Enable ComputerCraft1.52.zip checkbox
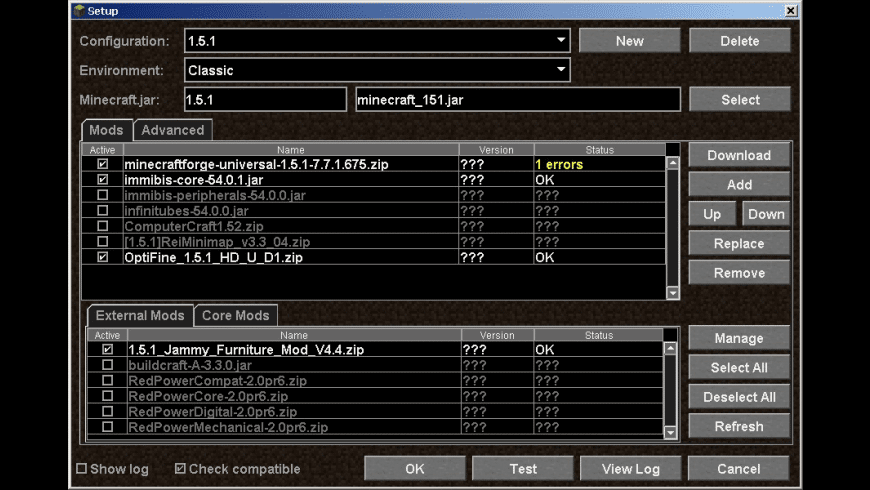The height and width of the screenshot is (490, 870). 103,226
